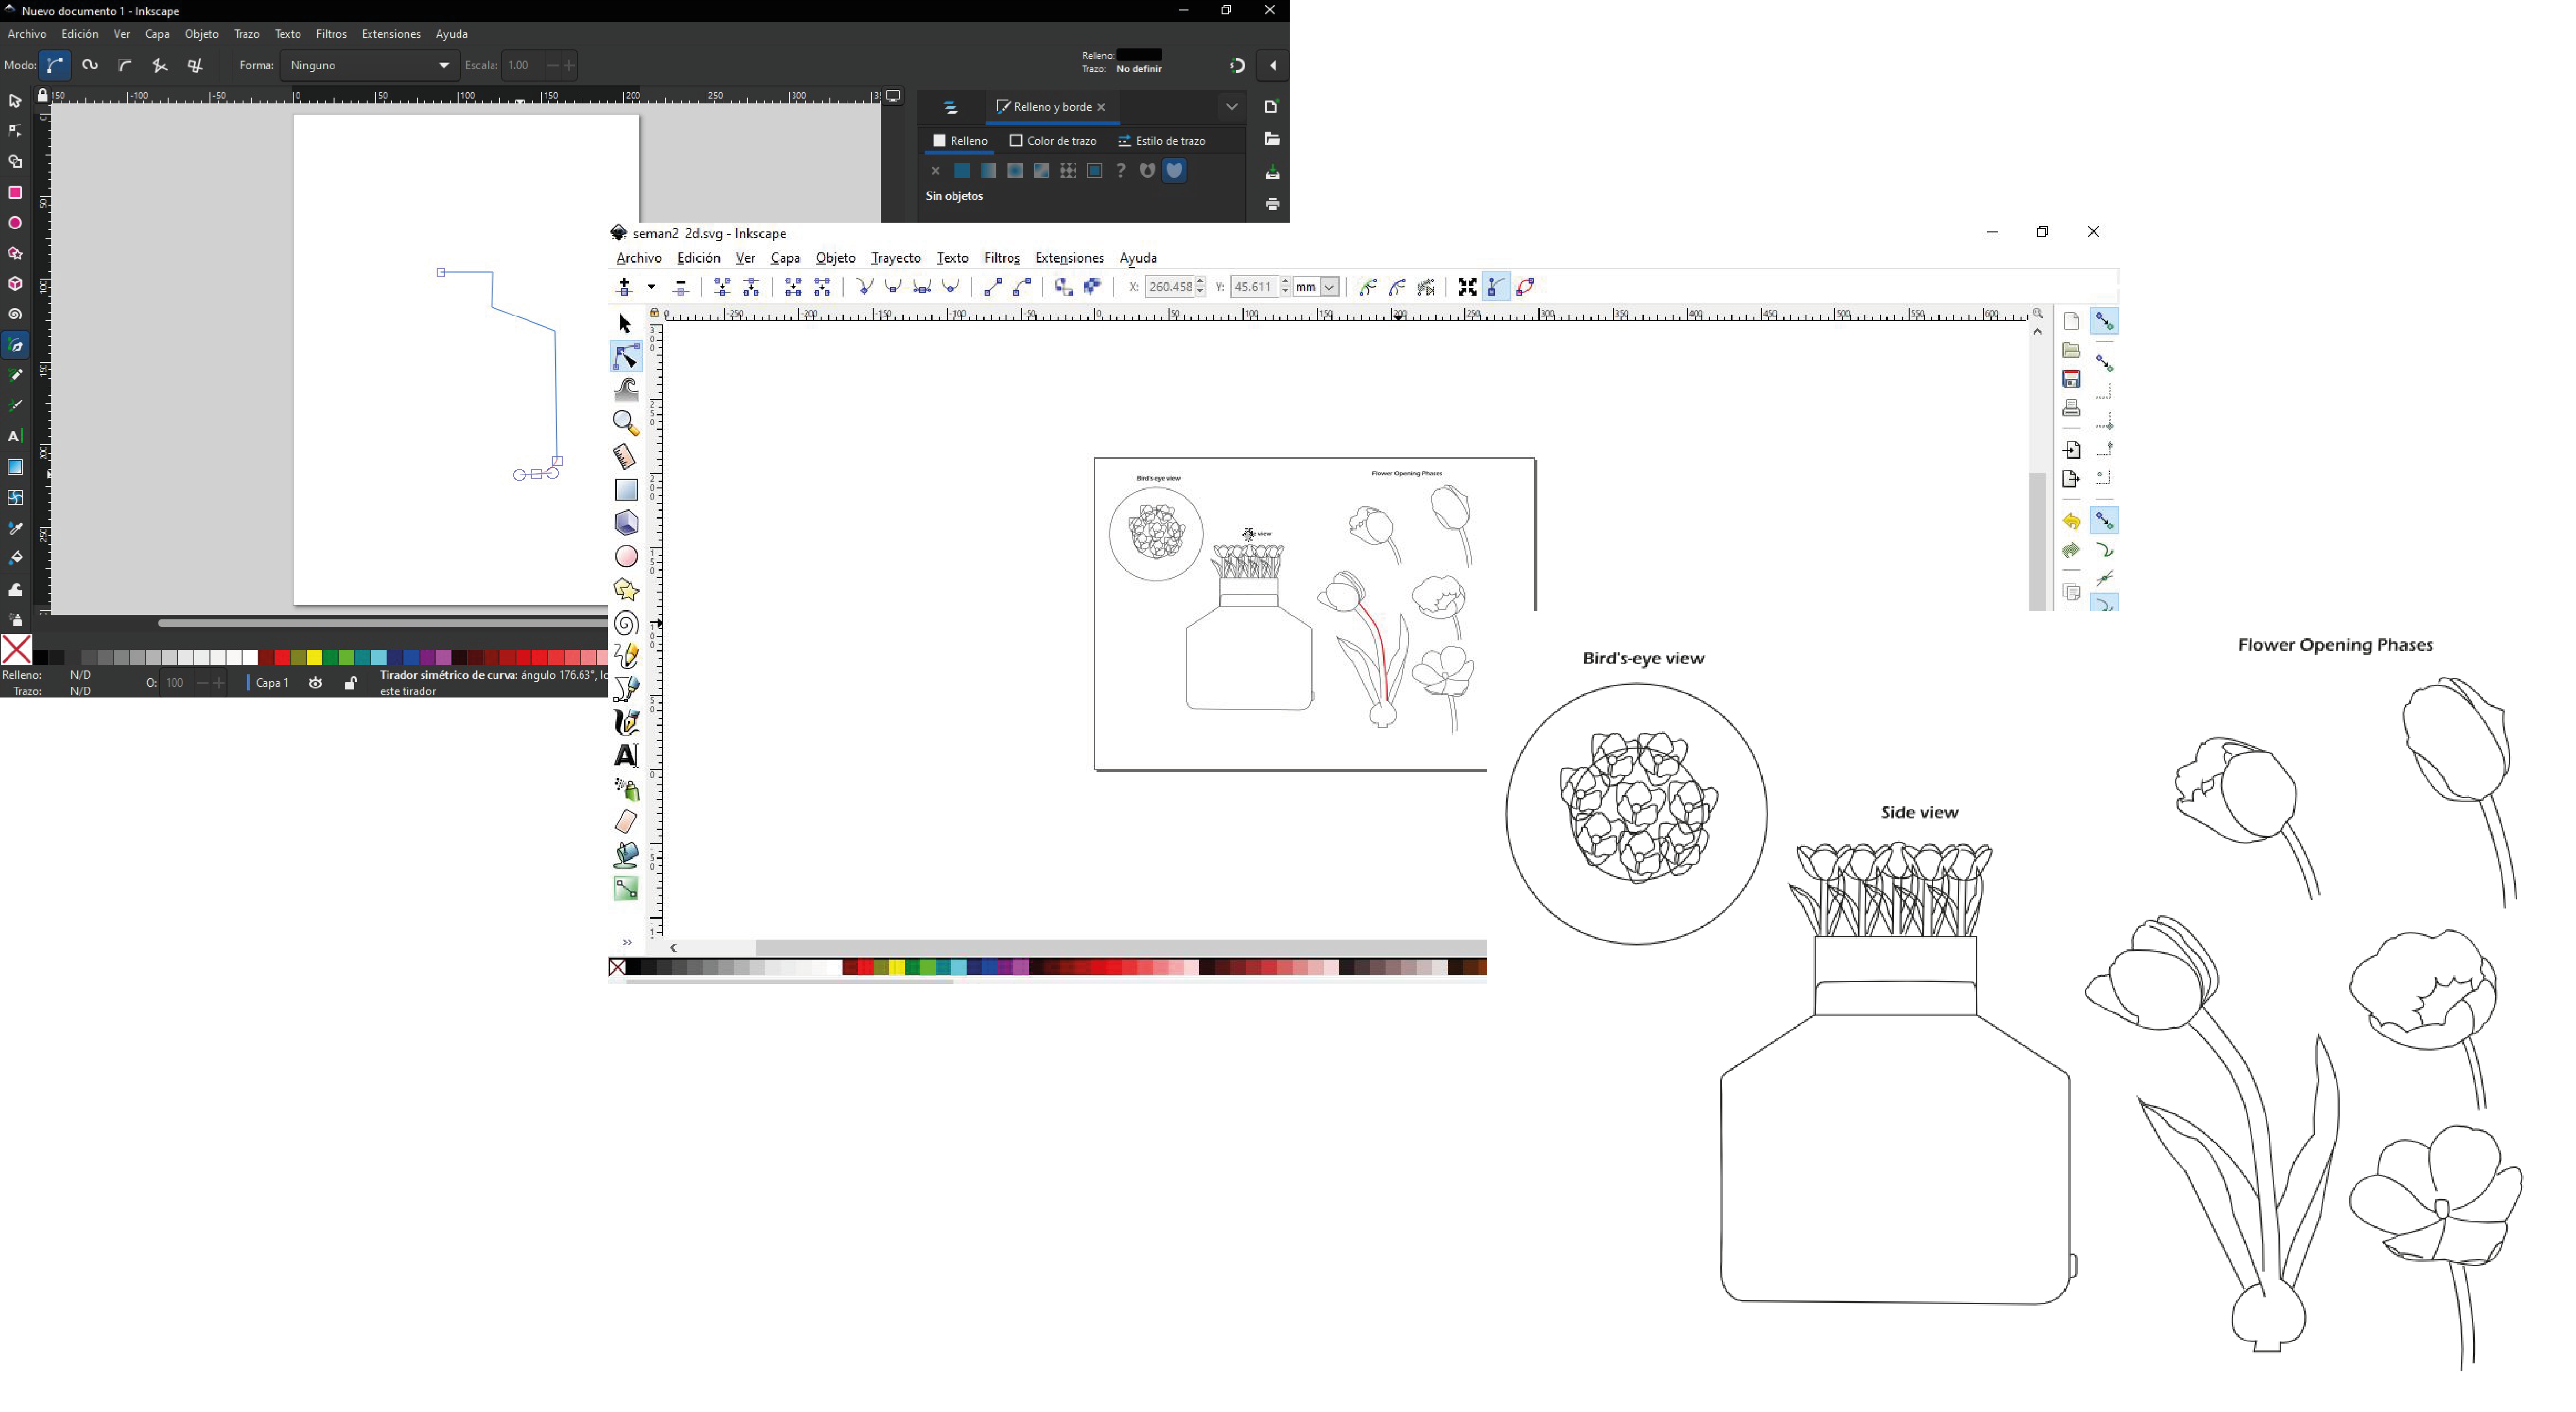Close the Relleno y borde tab

pos(1101,107)
